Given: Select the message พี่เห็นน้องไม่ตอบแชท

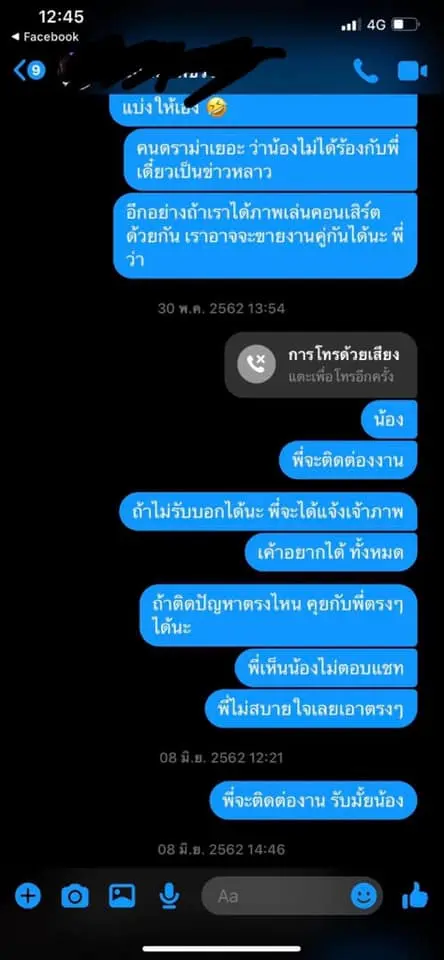Looking at the screenshot, I should point(326,668).
